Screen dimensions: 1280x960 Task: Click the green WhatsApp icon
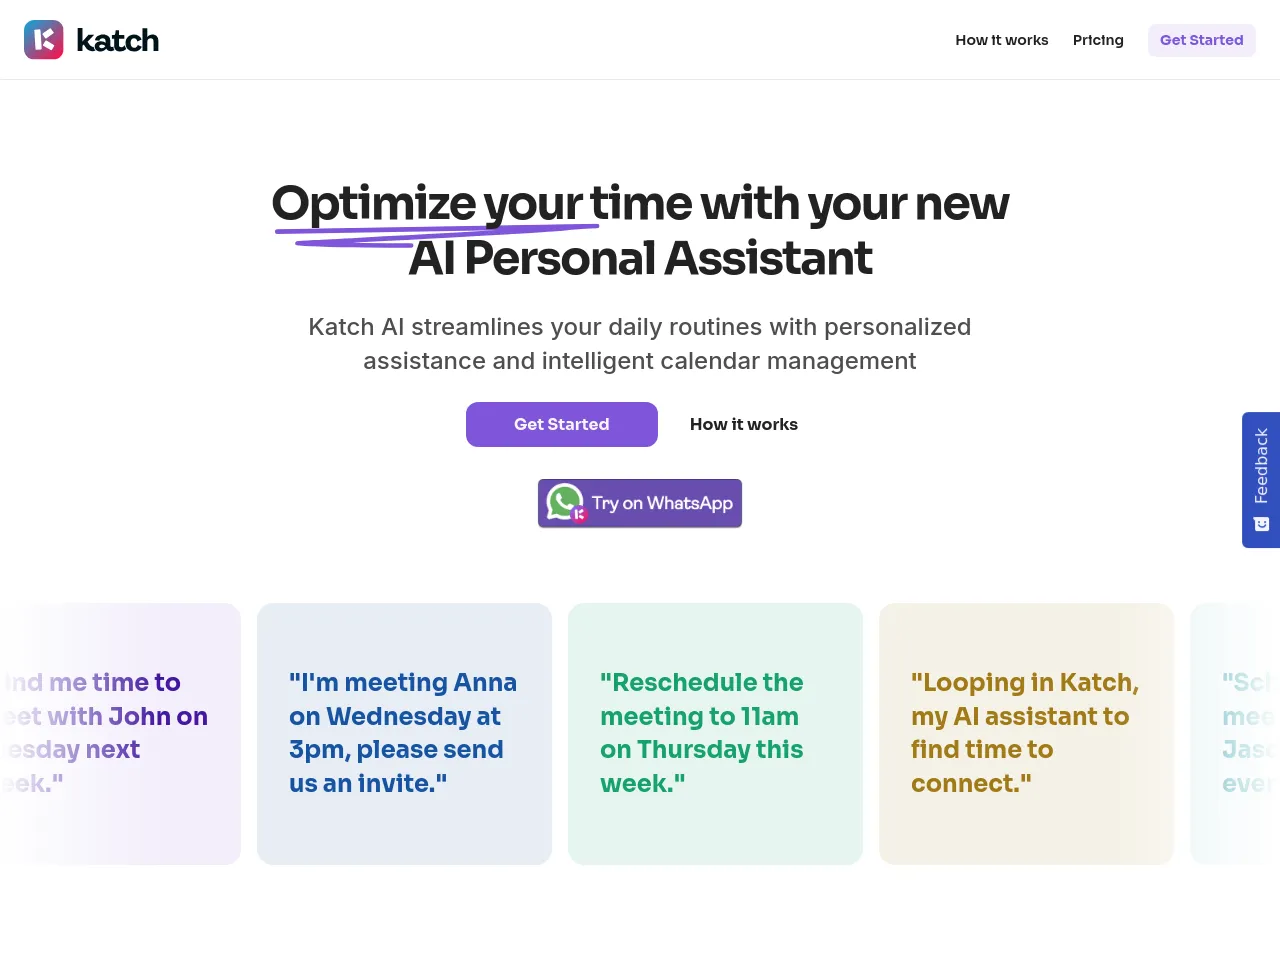[564, 501]
